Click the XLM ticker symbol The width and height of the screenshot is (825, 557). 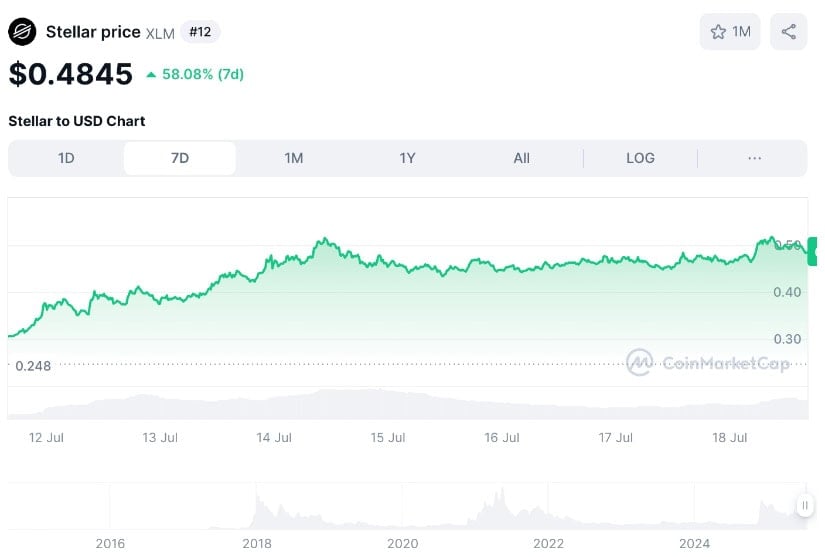160,34
